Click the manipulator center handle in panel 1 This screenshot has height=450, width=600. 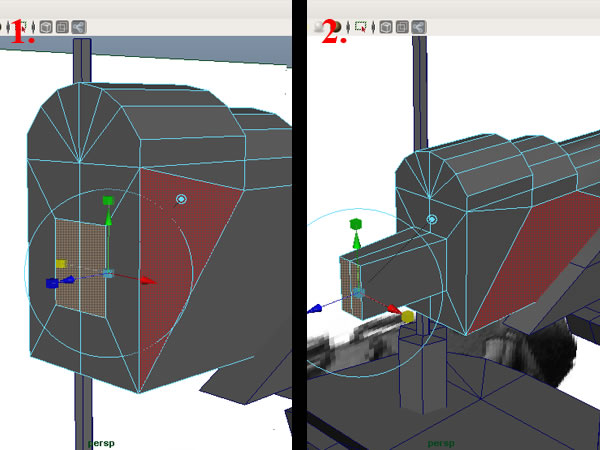(109, 273)
